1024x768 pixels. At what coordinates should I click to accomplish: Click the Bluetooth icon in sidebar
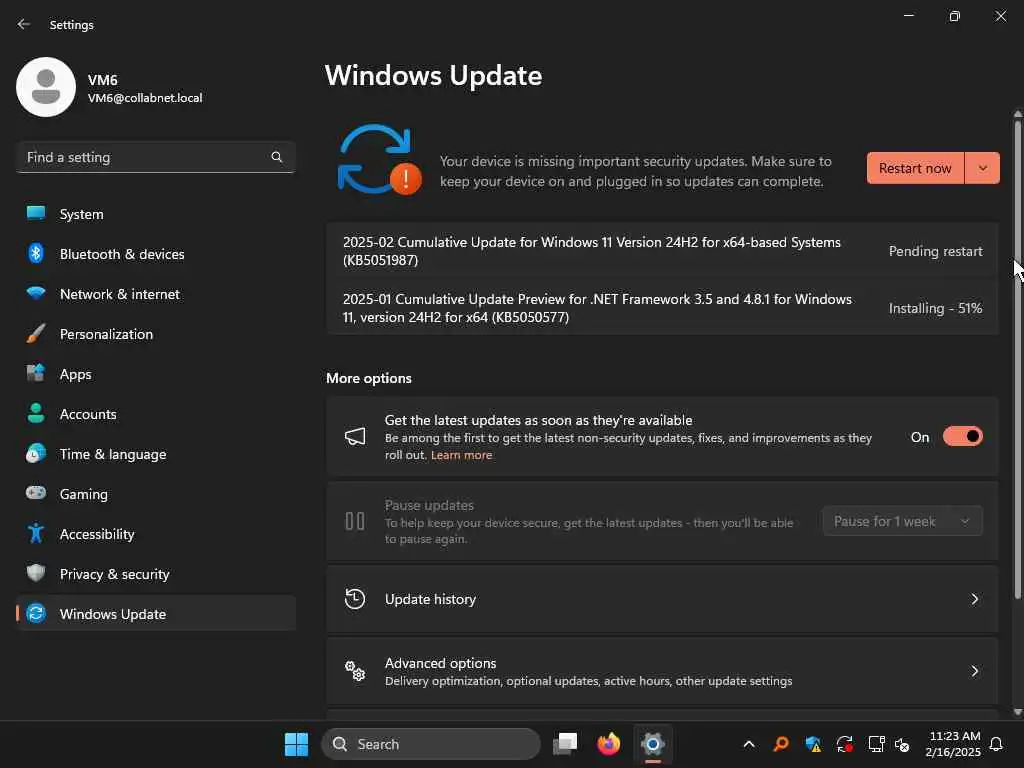pos(36,253)
